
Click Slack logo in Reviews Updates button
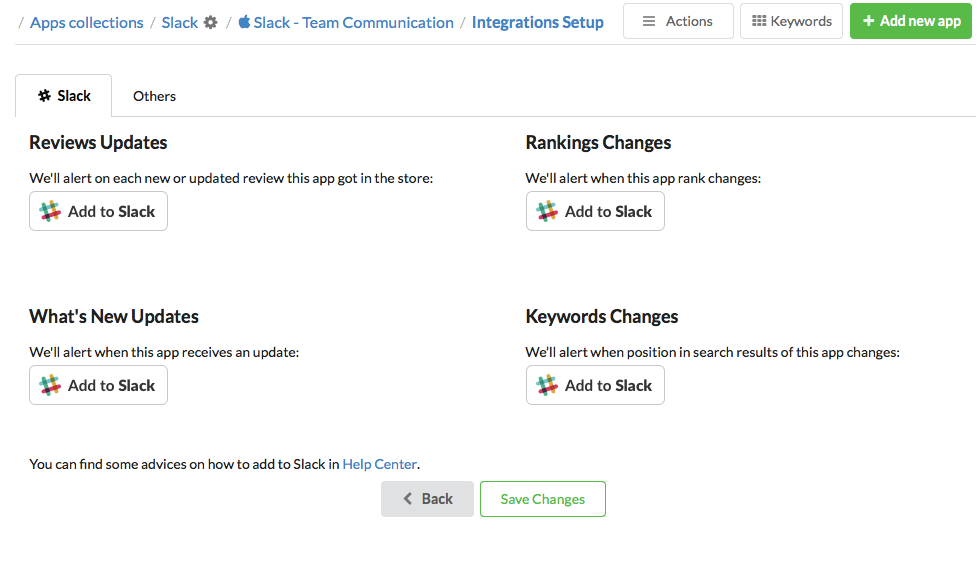pyautogui.click(x=50, y=211)
